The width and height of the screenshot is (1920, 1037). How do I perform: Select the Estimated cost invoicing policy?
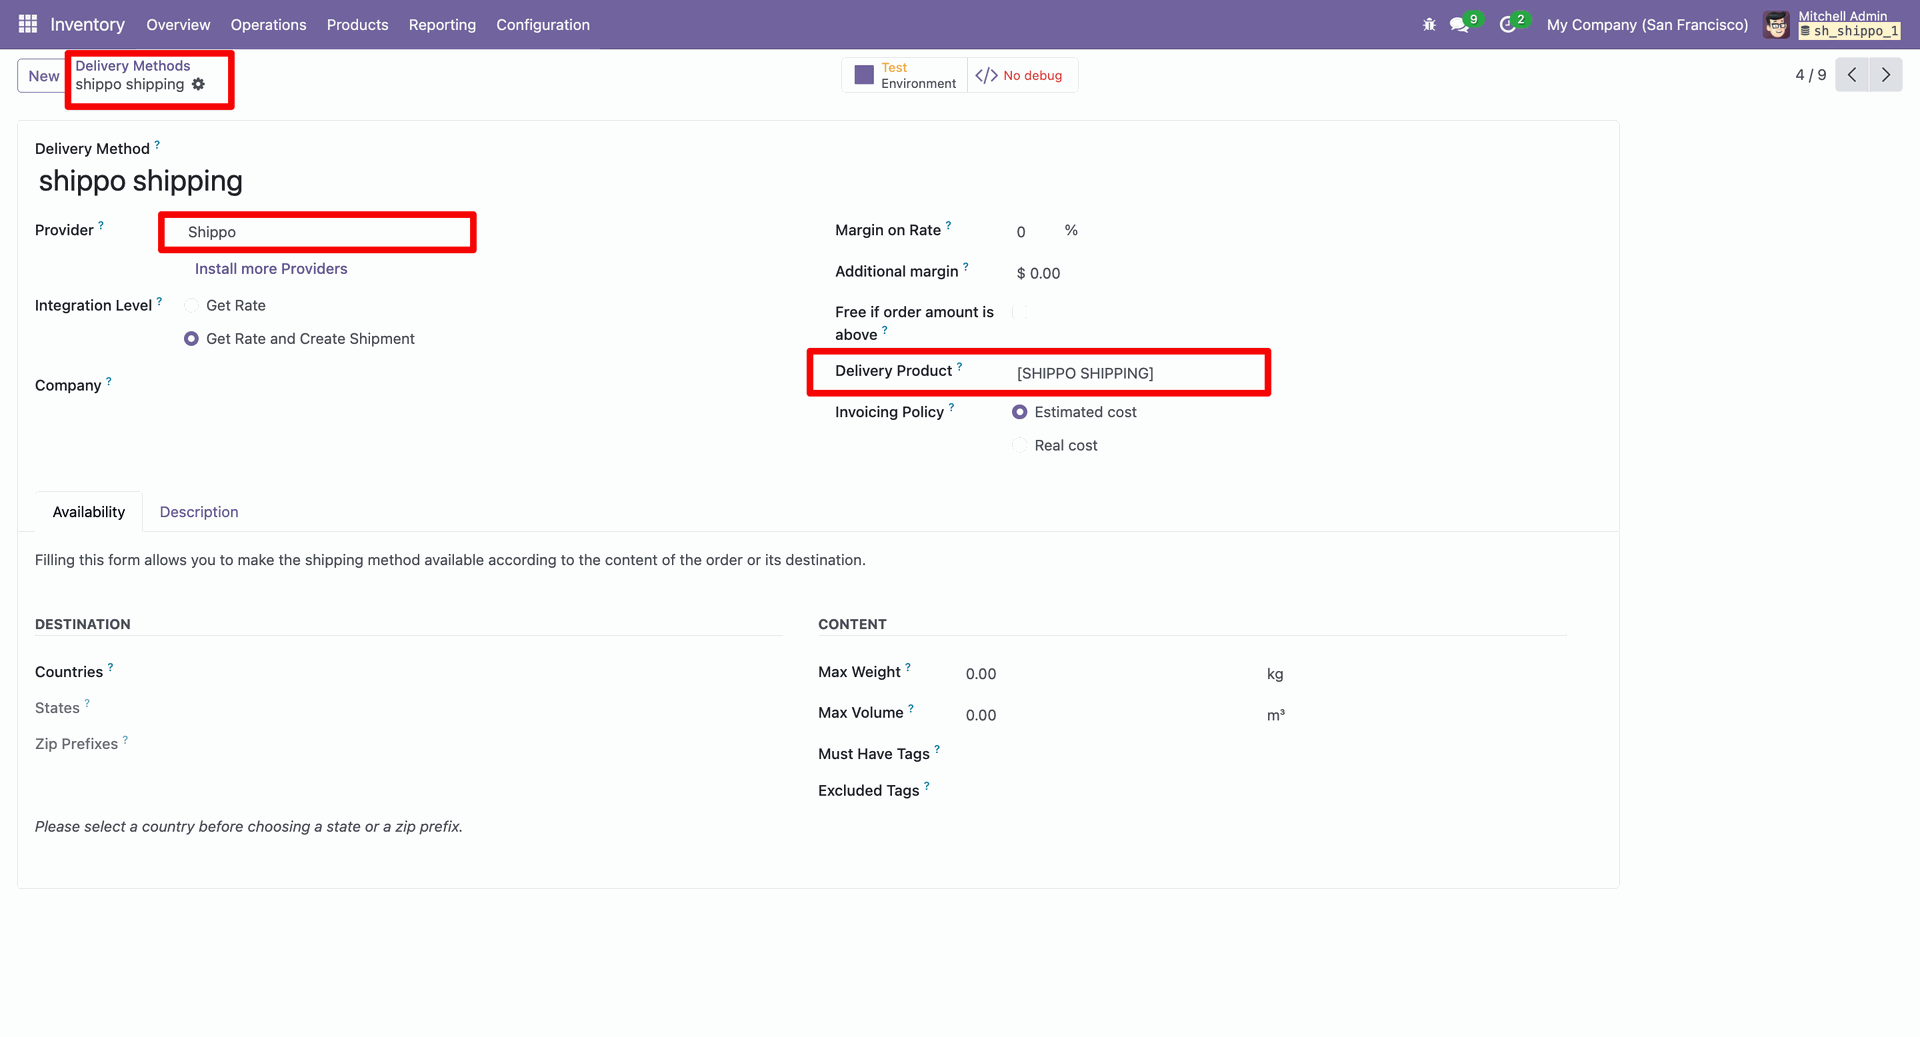coord(1020,412)
